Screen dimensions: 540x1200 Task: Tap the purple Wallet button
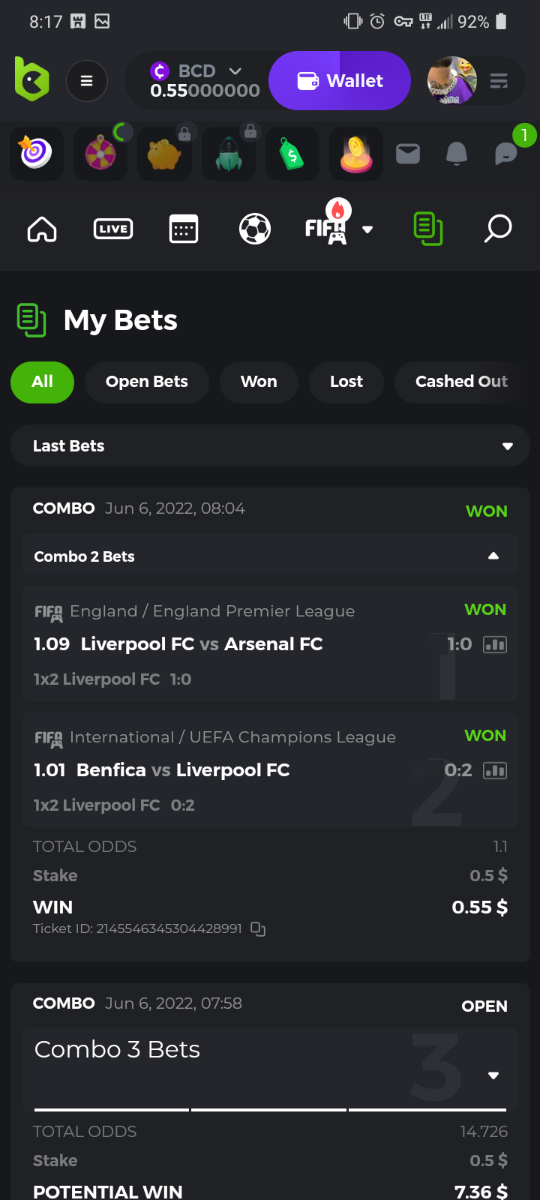pyautogui.click(x=340, y=80)
